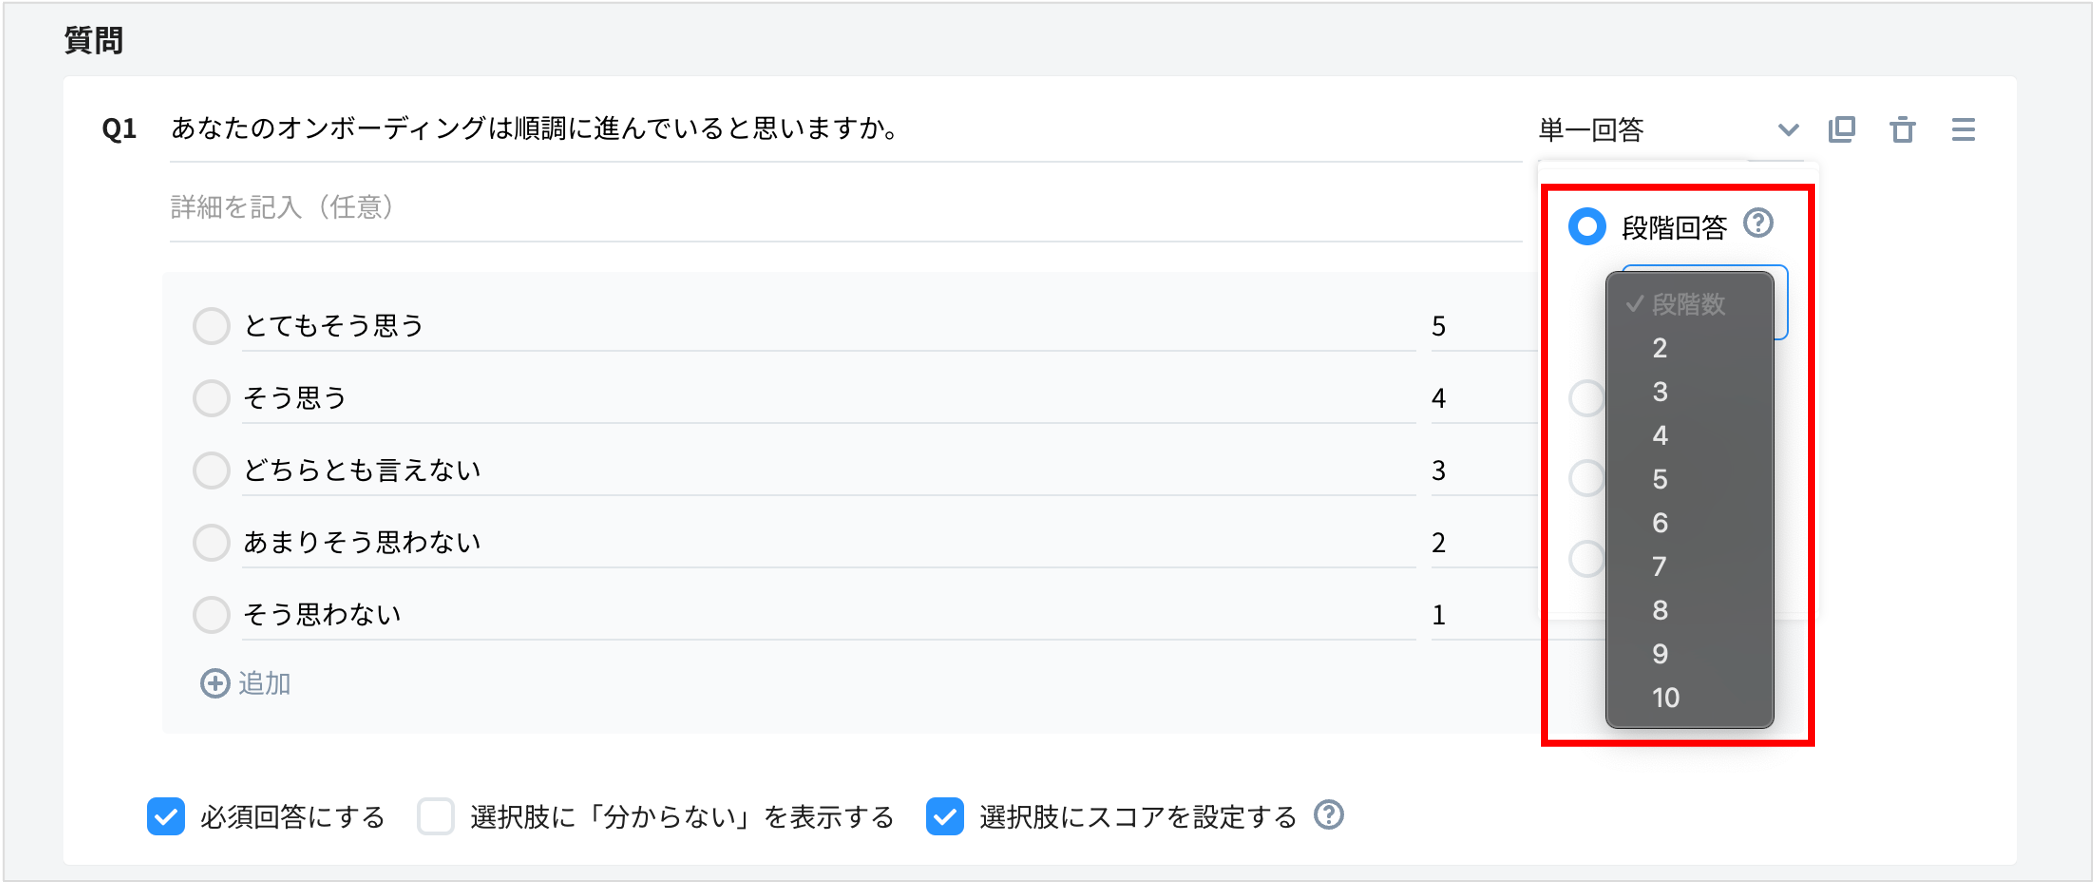
Task: Click the 追加 link to add a choice
Action: [x=262, y=684]
